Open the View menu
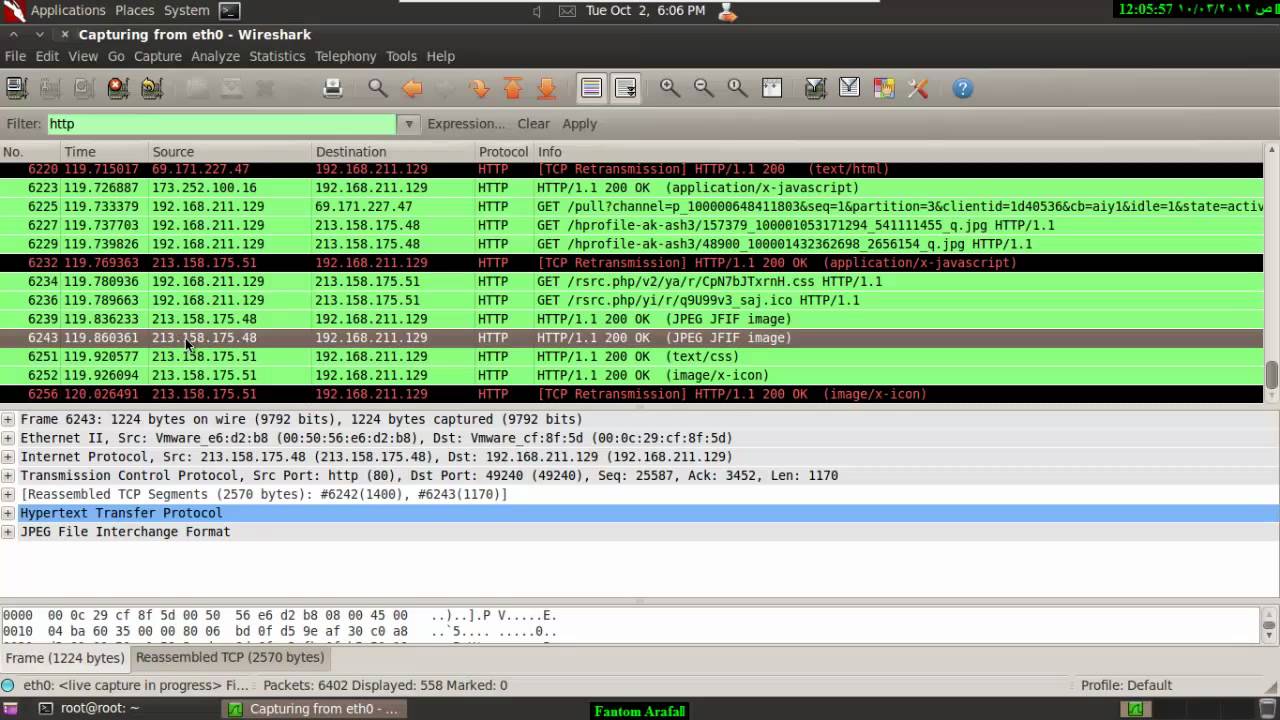 [x=83, y=56]
